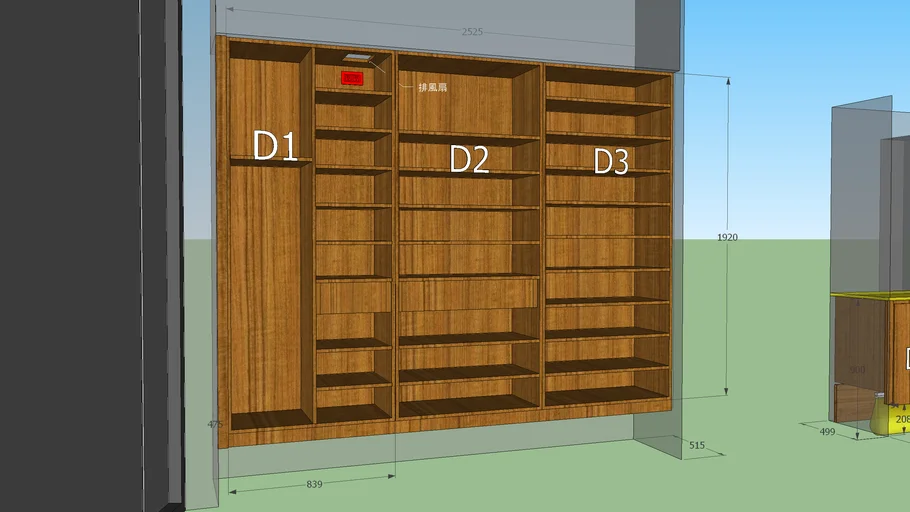Click the drawer front in D2 section

[x=468, y=295]
